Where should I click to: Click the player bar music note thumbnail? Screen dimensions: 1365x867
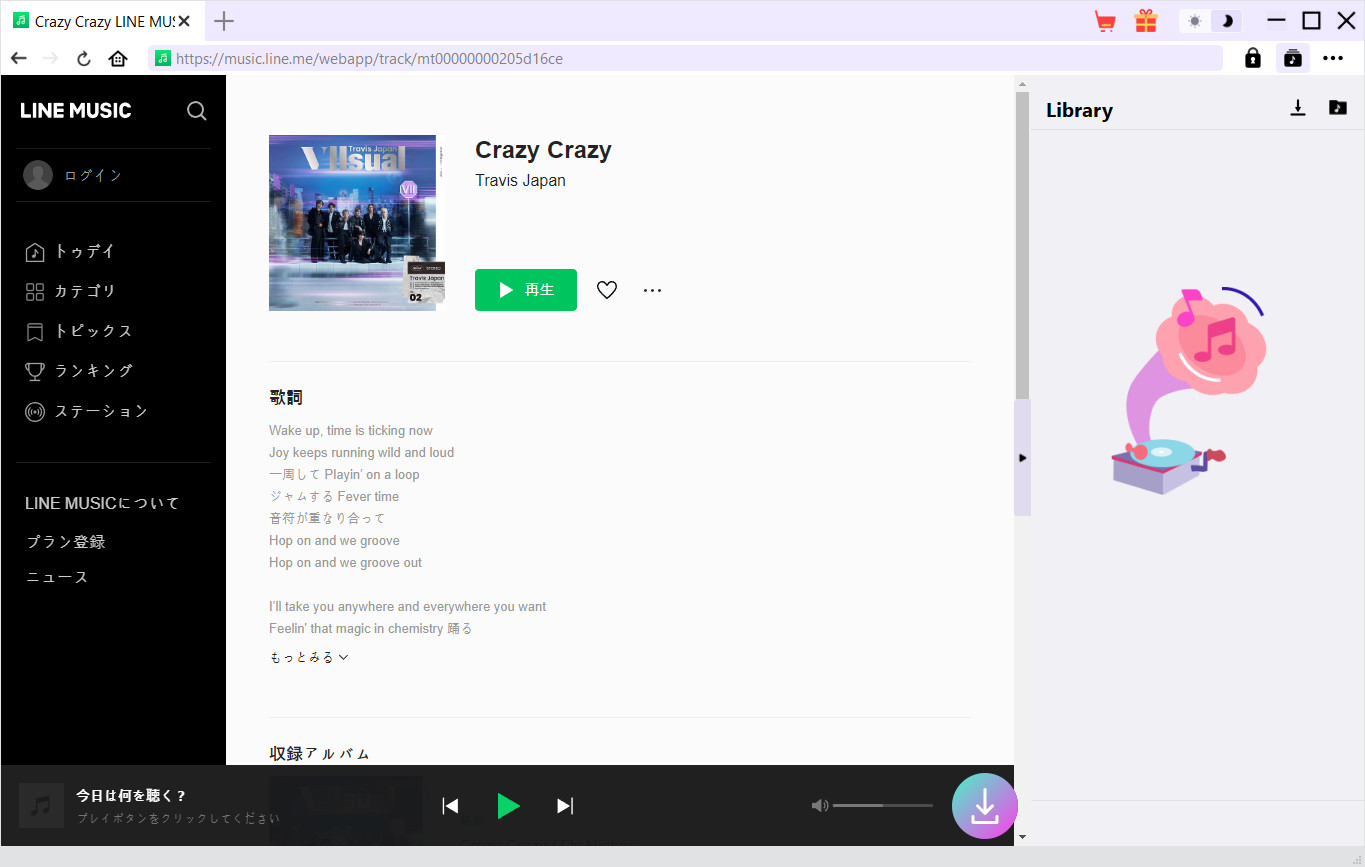pos(41,806)
